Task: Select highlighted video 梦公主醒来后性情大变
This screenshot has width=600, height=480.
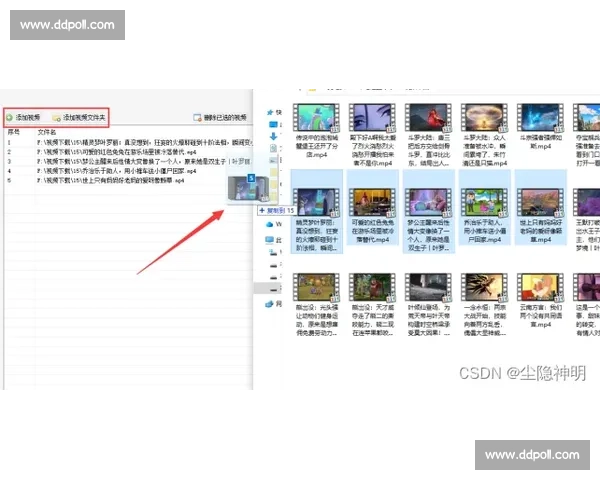Action: pyautogui.click(x=429, y=211)
